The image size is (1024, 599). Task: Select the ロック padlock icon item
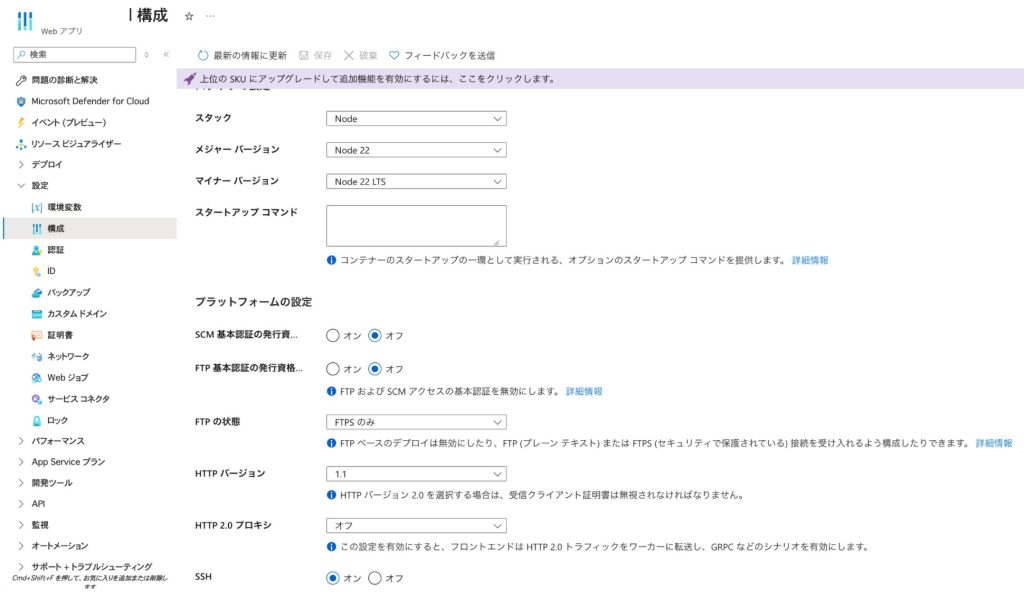pyautogui.click(x=37, y=420)
